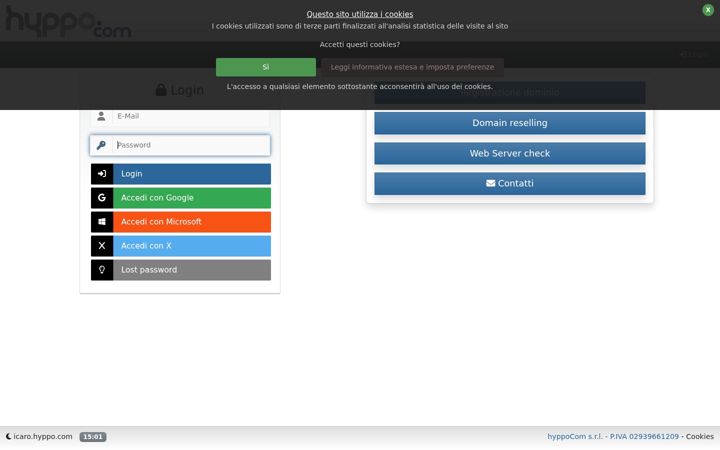The image size is (720, 450).
Task: Close the cookie banner with the green X
Action: tap(708, 10)
